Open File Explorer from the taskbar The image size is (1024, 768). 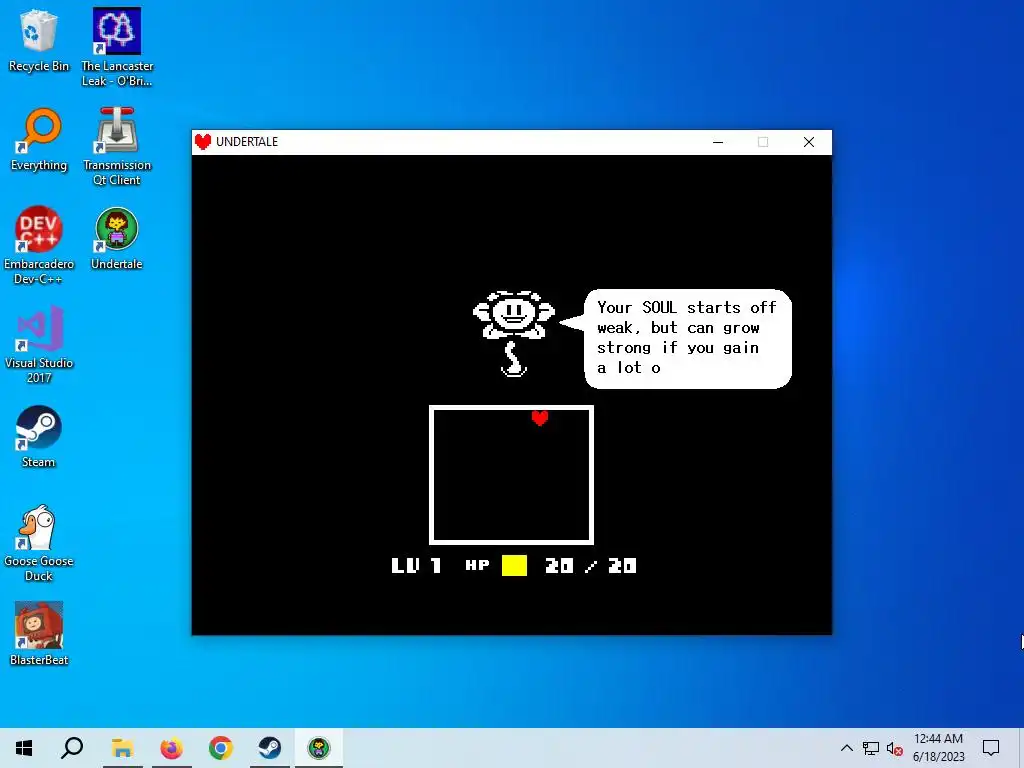tap(122, 748)
